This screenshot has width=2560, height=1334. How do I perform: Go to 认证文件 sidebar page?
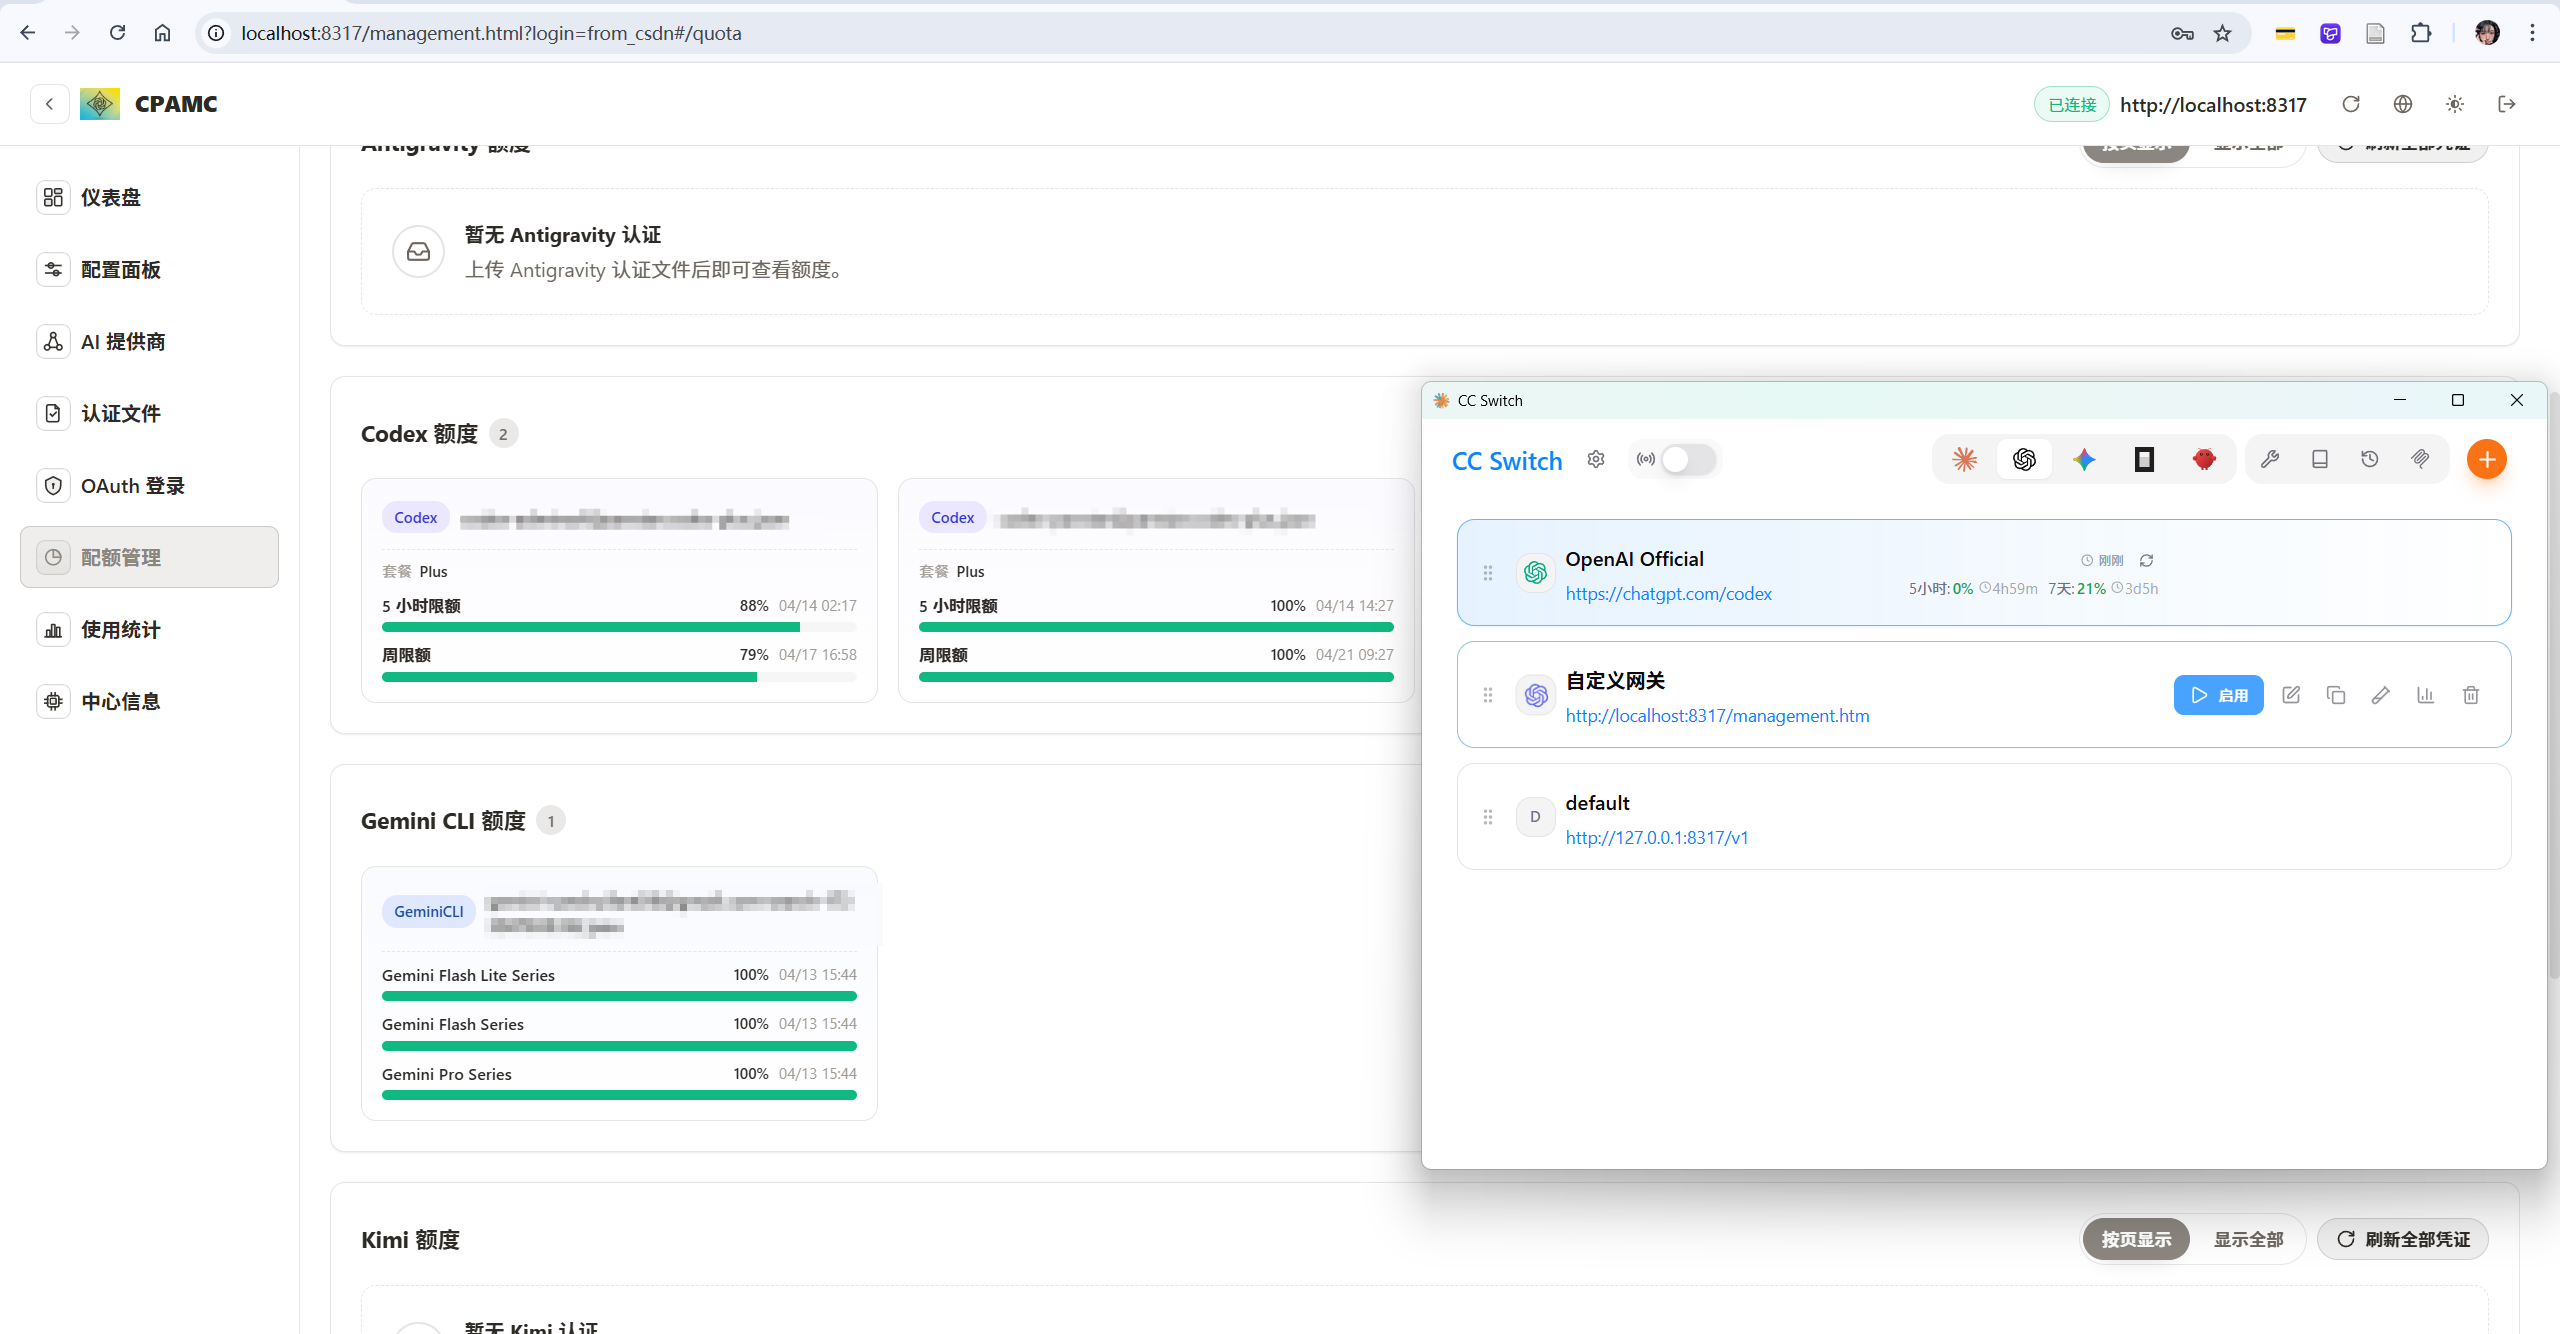coord(120,414)
